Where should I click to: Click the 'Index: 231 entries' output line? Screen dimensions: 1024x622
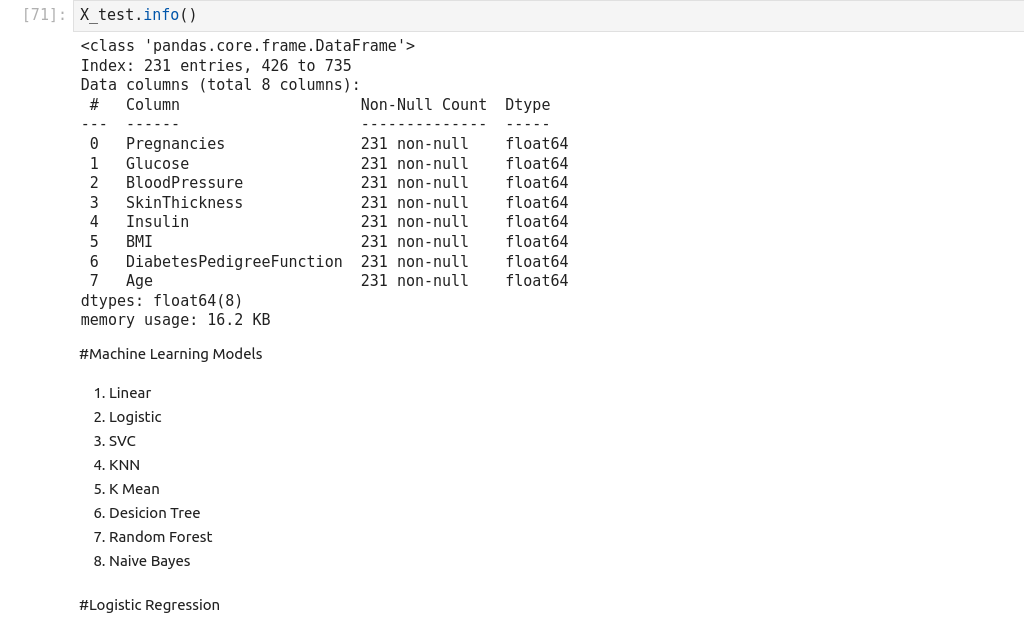216,66
